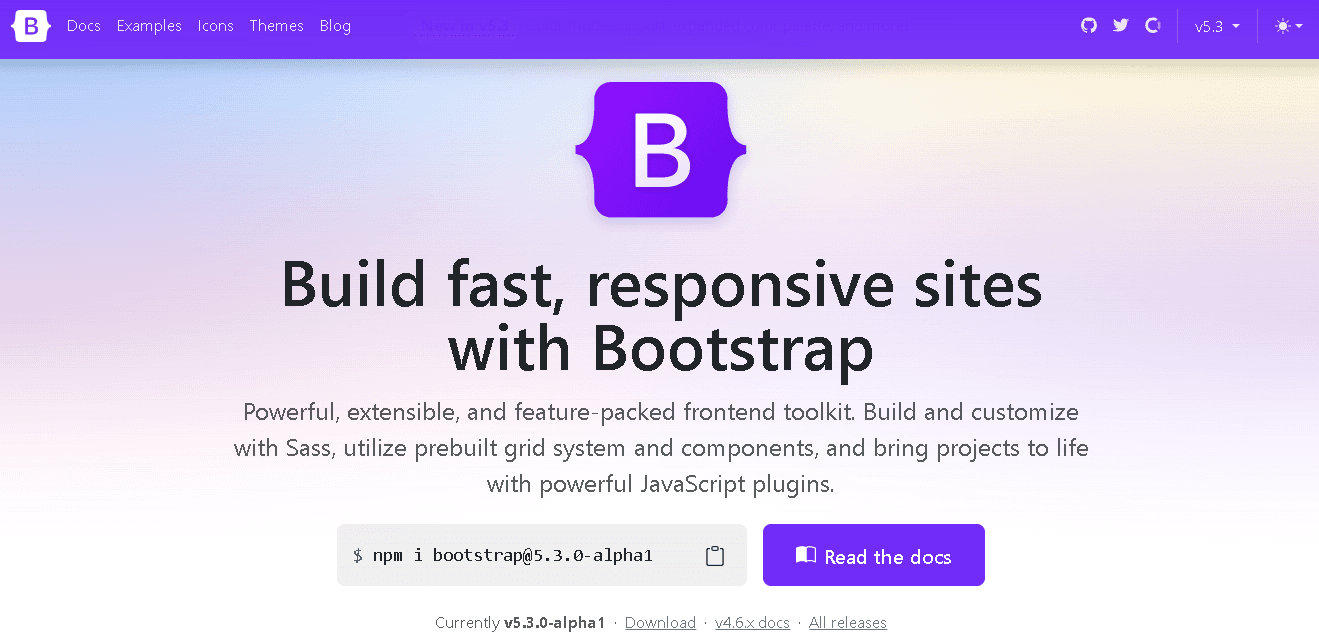Open Blog in the navbar
This screenshot has width=1319, height=641.
coord(335,26)
